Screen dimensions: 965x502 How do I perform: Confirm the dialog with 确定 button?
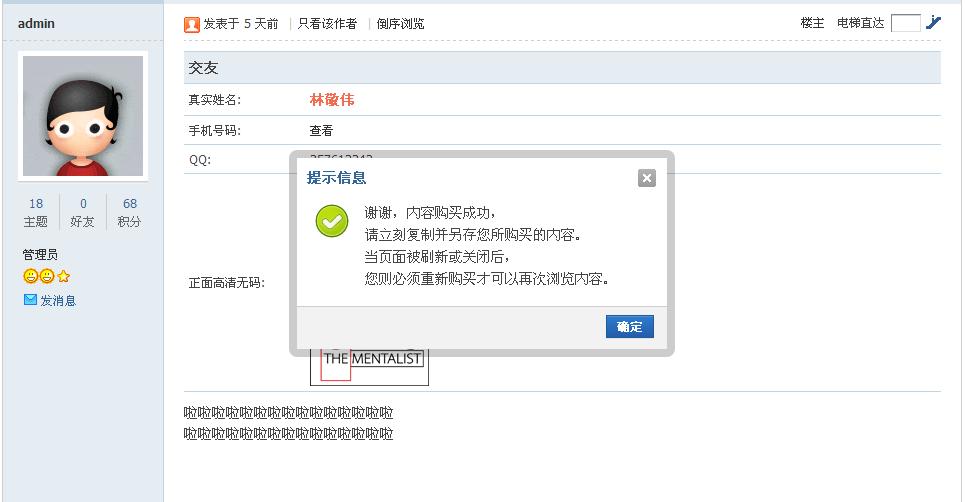pyautogui.click(x=630, y=327)
